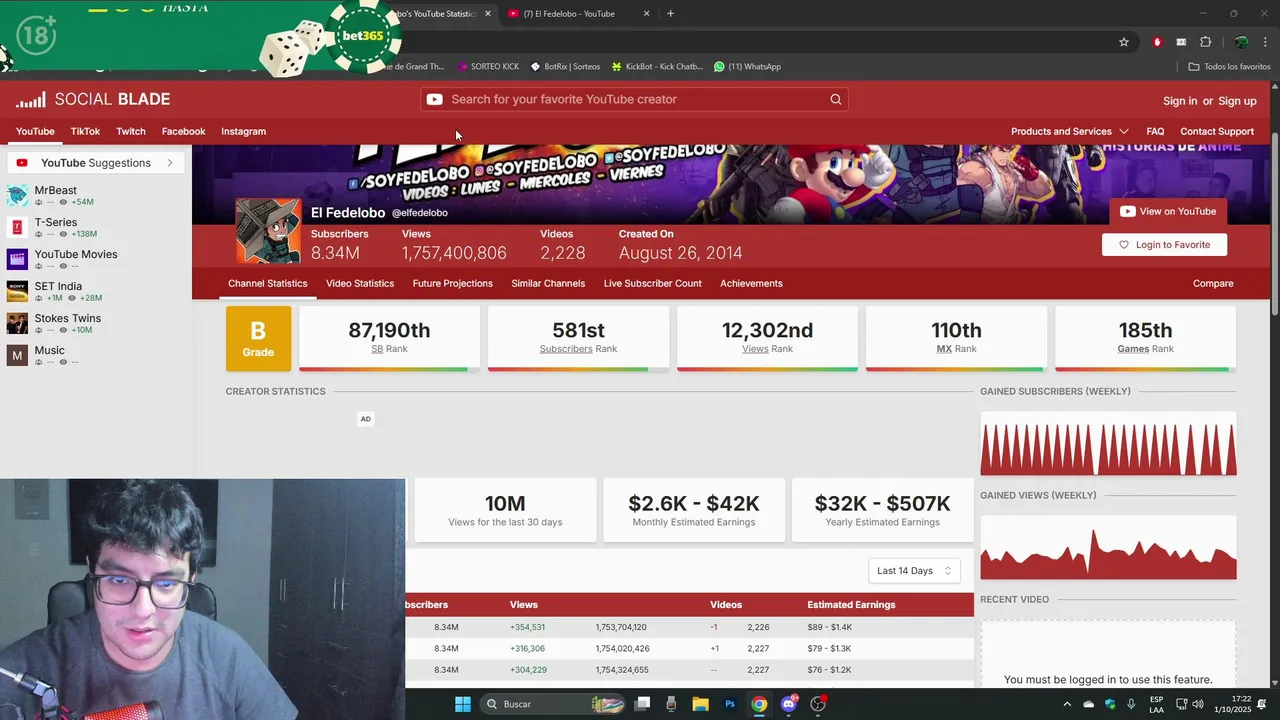Open the SORTEO KICK bookmark

(x=488, y=67)
